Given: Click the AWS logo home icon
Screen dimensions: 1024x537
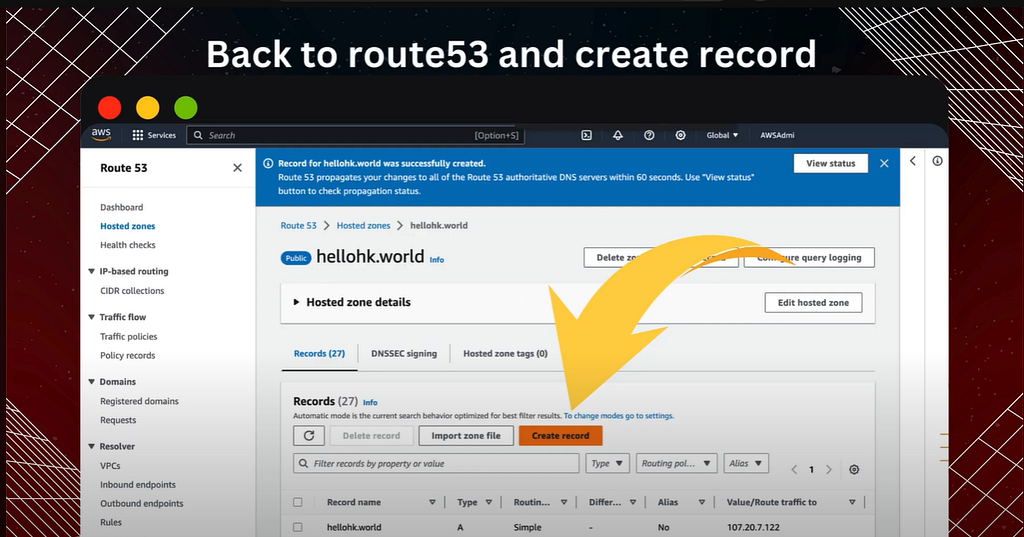Looking at the screenshot, I should pos(101,135).
